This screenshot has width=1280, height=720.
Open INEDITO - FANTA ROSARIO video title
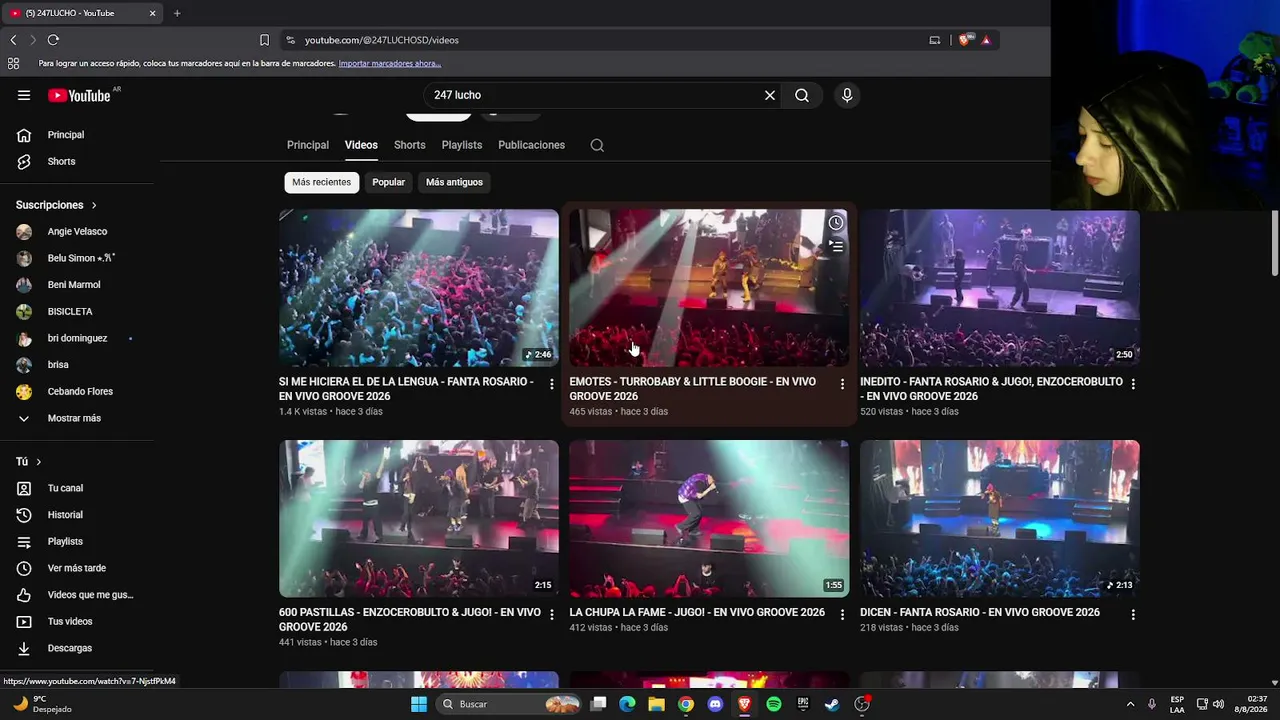(x=991, y=389)
